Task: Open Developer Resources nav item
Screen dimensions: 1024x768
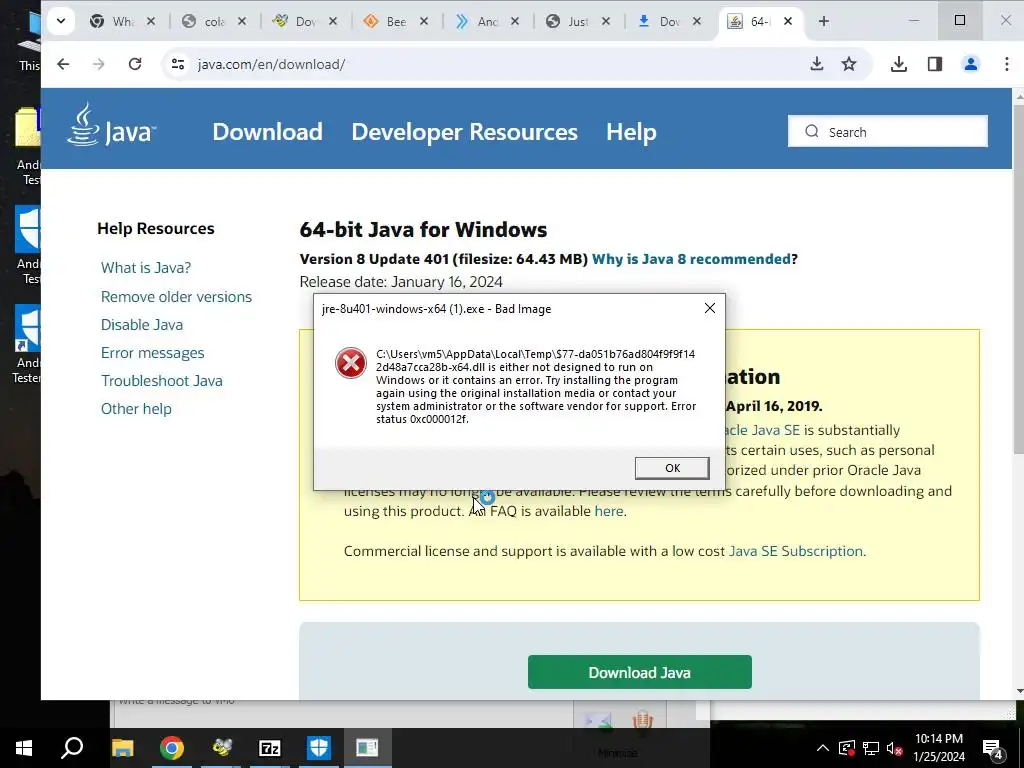Action: (464, 132)
